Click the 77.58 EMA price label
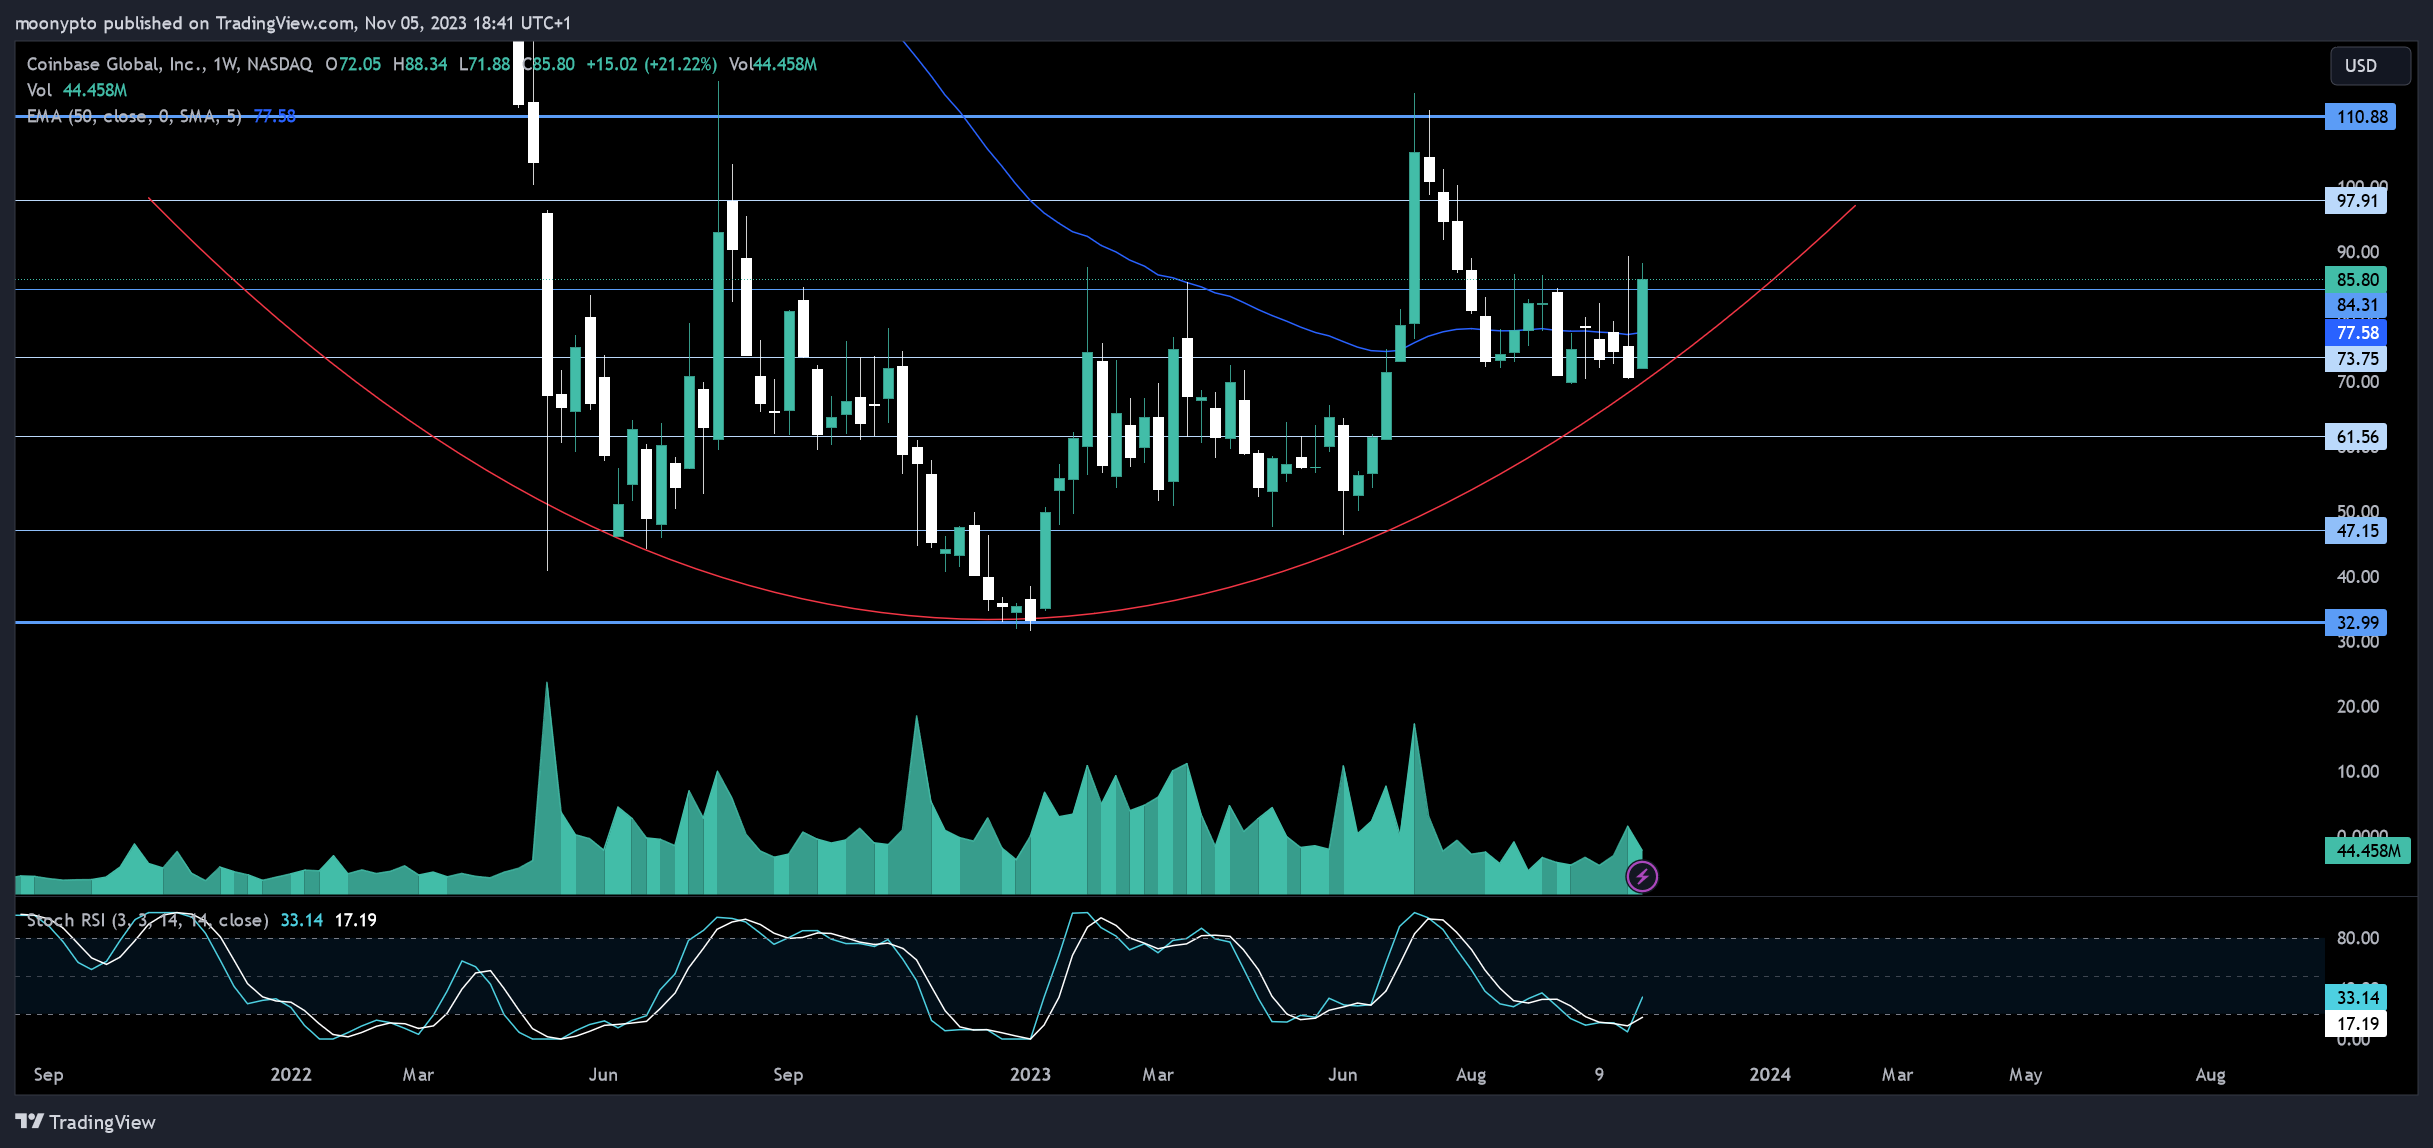Viewport: 2433px width, 1148px height. point(2356,333)
